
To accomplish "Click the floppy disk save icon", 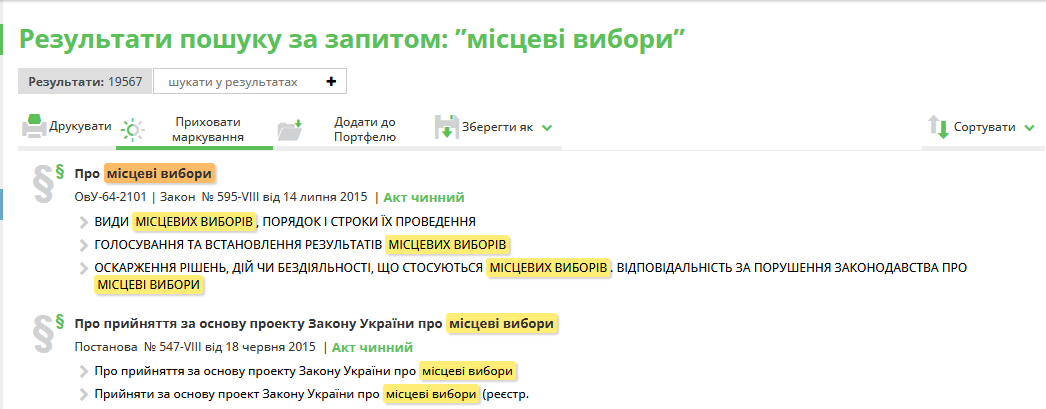I will click(x=446, y=128).
